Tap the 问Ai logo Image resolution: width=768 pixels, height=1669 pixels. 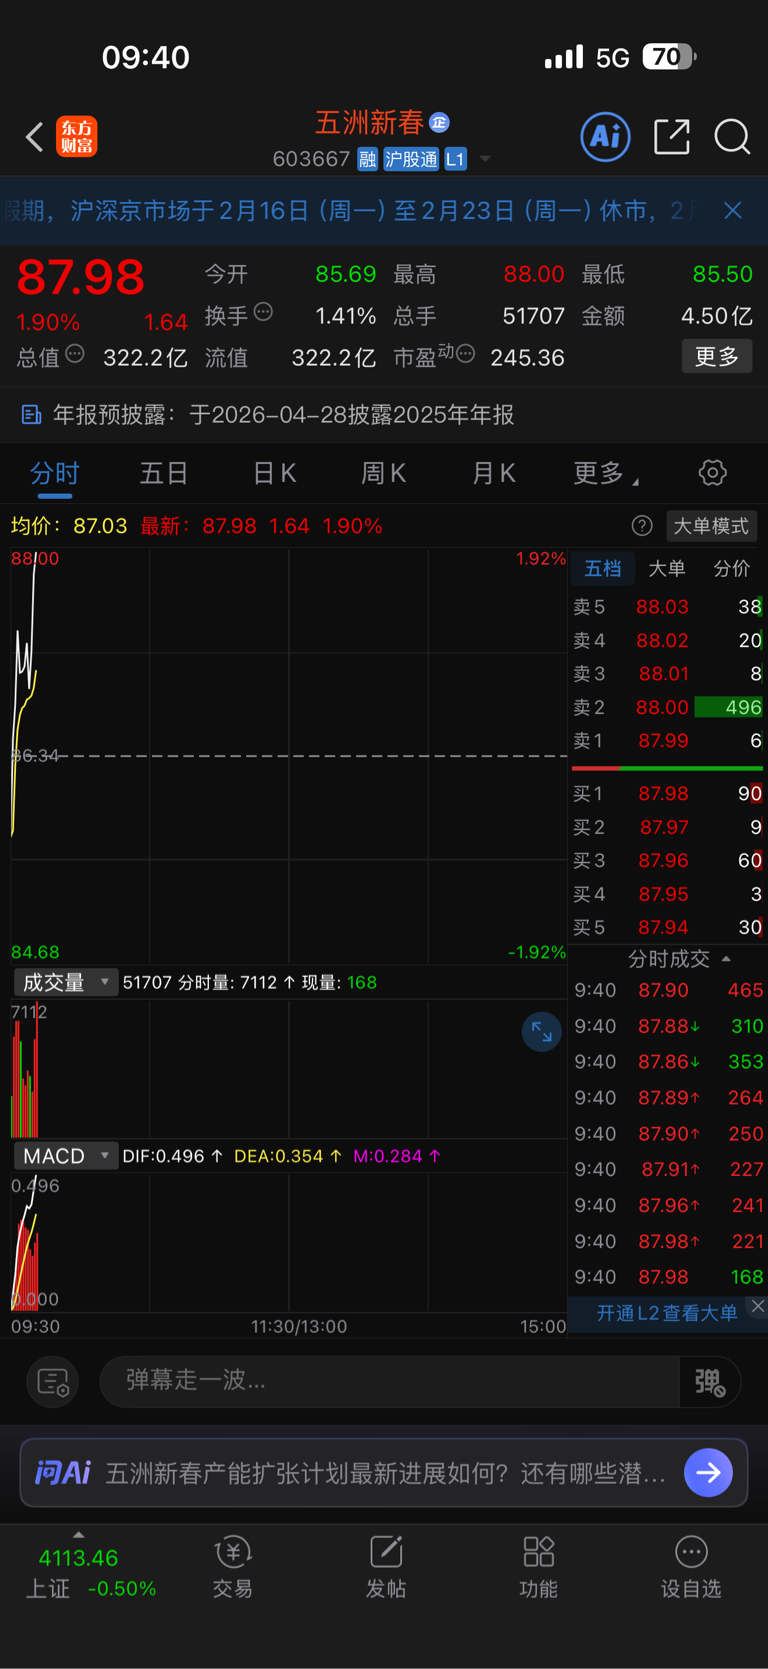click(63, 1473)
